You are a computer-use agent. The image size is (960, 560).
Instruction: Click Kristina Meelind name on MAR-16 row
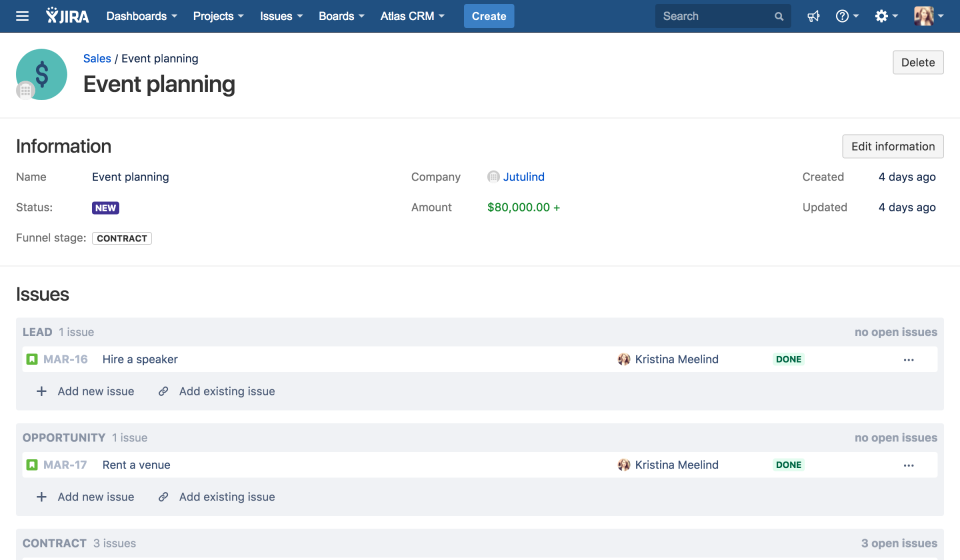[677, 359]
